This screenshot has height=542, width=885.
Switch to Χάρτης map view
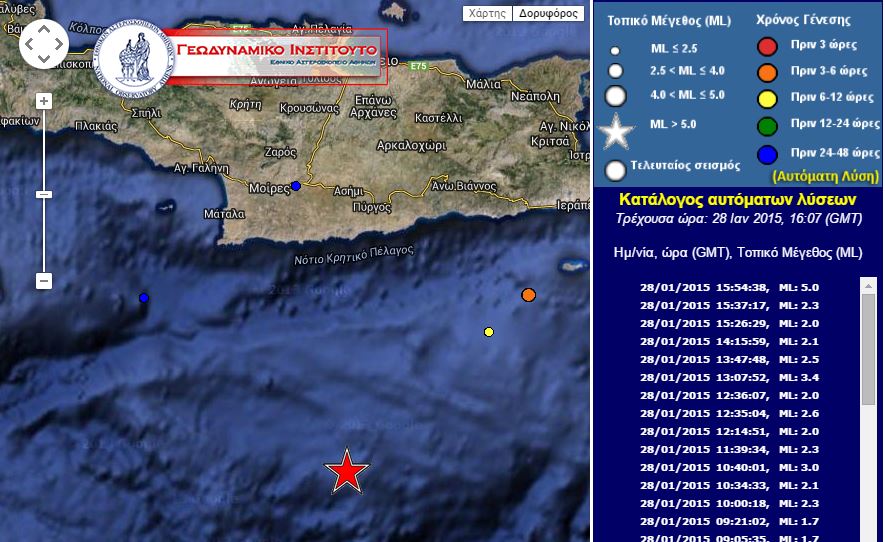pos(487,14)
